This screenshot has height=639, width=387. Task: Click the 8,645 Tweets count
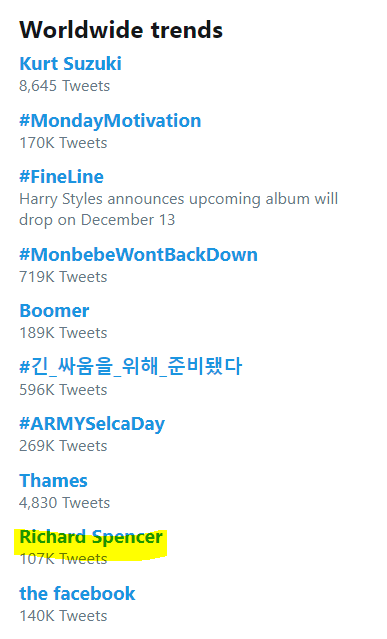64,86
